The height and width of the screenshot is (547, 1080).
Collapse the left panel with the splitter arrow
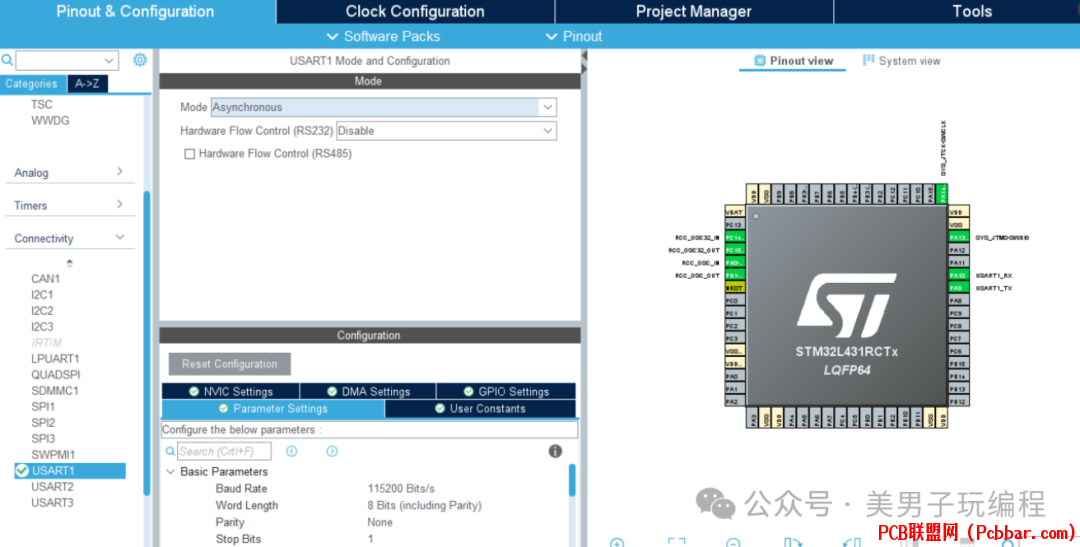(584, 56)
